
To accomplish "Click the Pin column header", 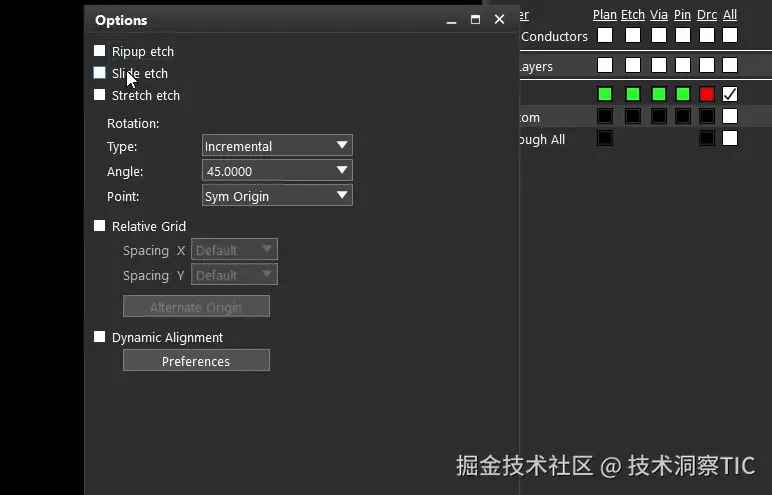I will pyautogui.click(x=682, y=15).
